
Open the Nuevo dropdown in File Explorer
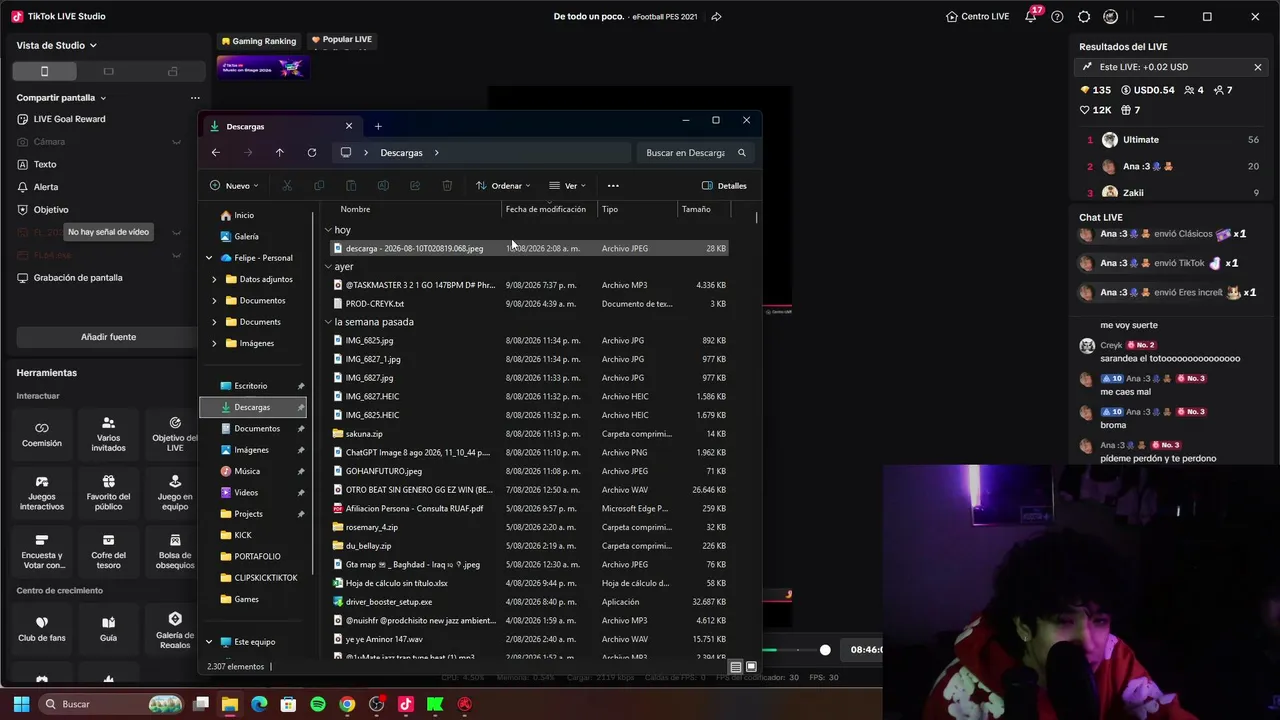click(x=234, y=185)
